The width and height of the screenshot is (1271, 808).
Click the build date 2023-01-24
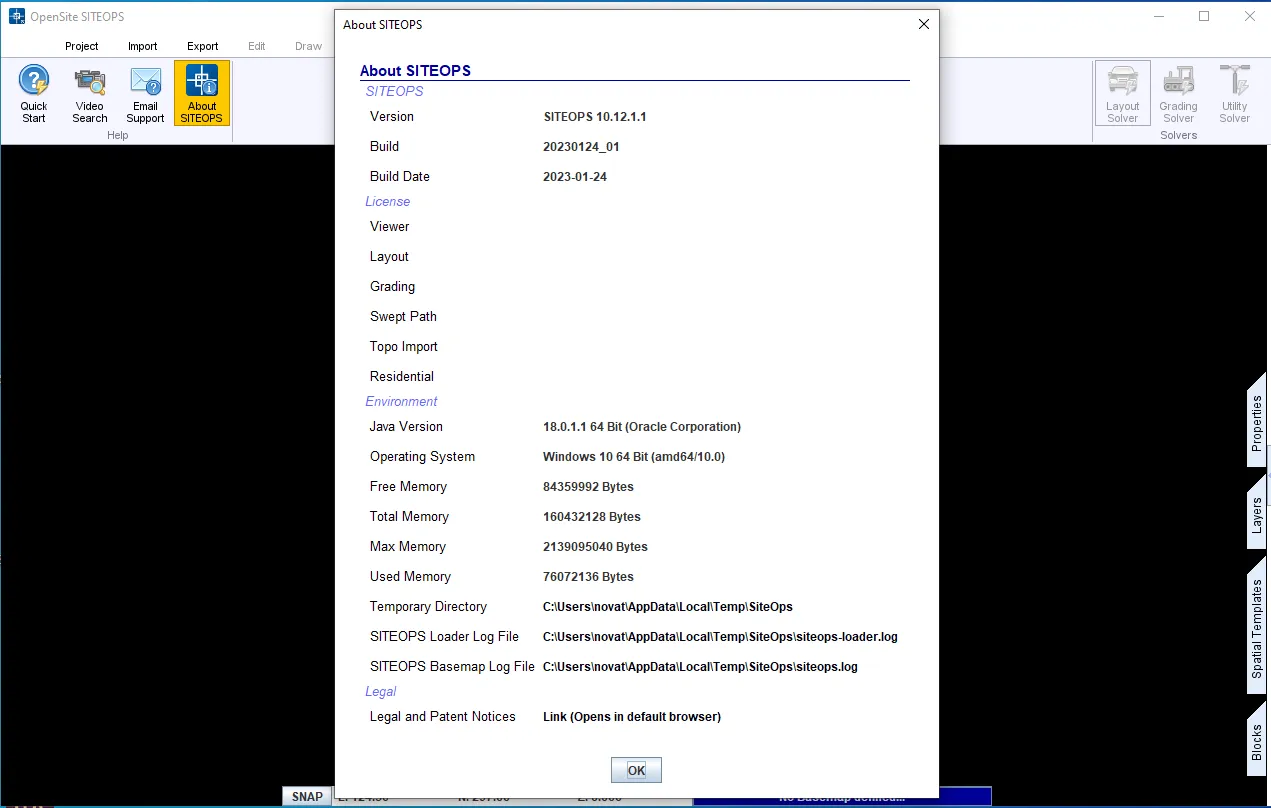[x=575, y=177]
